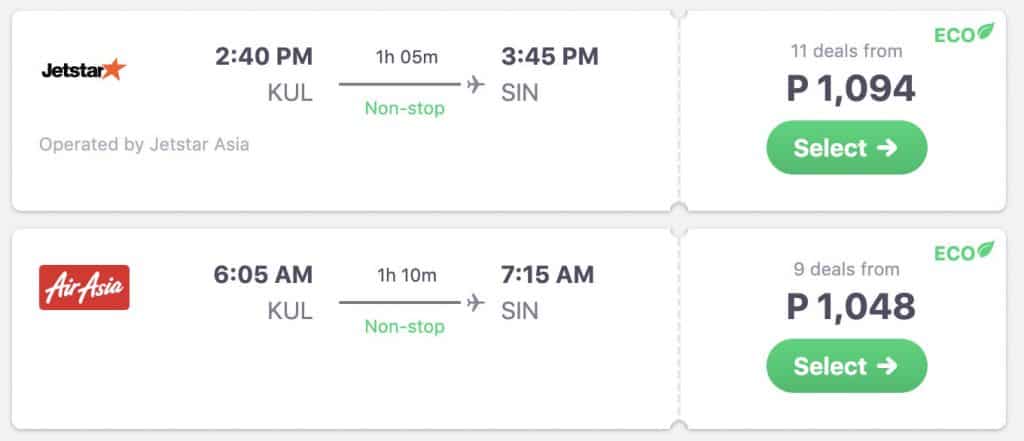This screenshot has height=441, width=1024.
Task: Select the Jetstar flight for P 1,094
Action: point(846,148)
